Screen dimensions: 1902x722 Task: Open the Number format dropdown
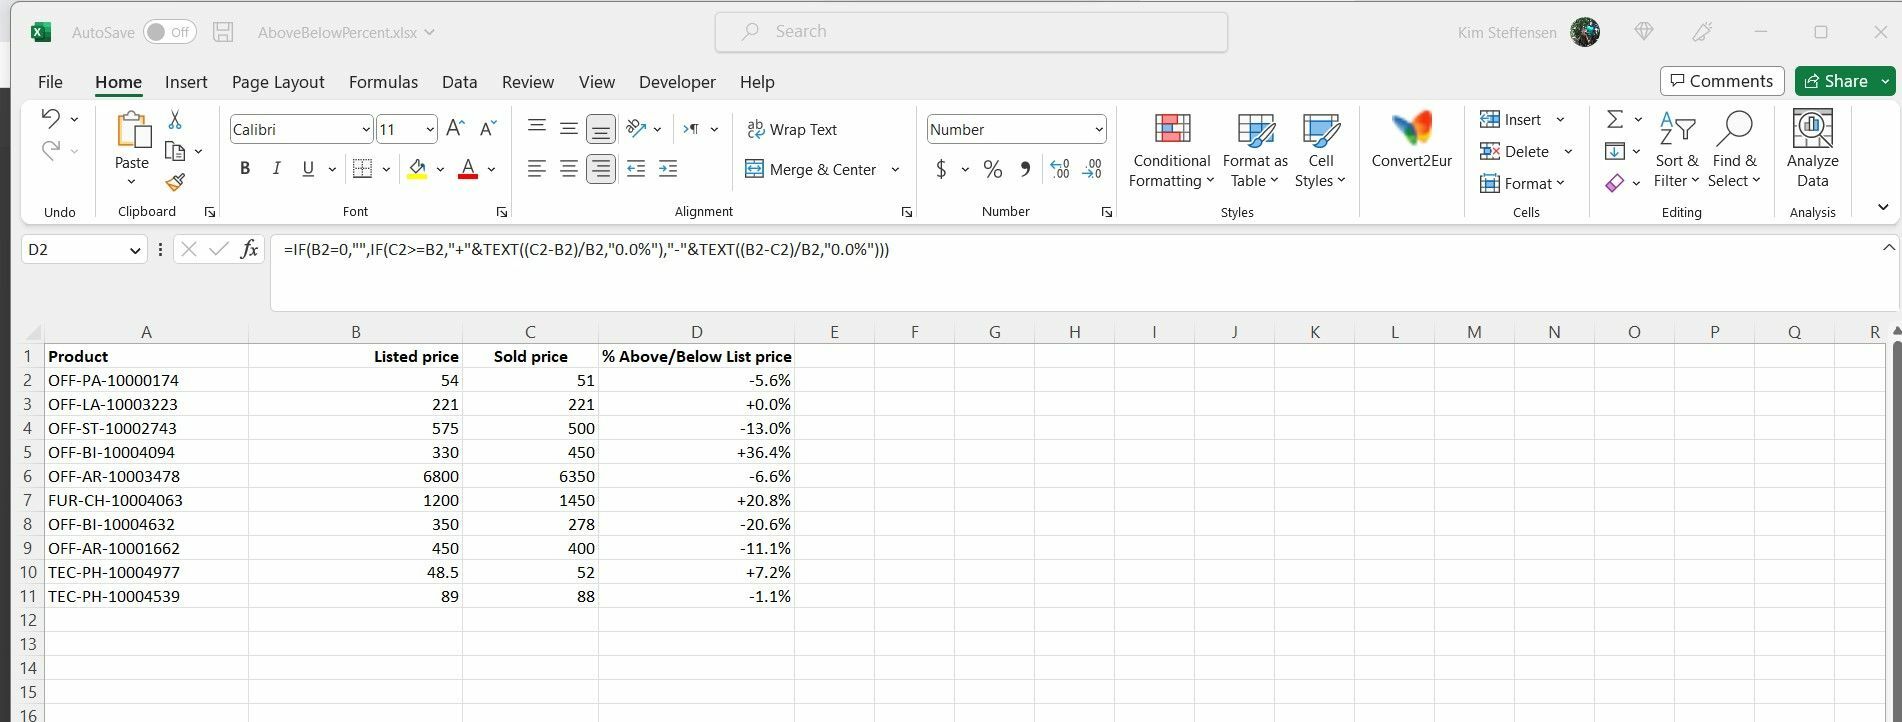pyautogui.click(x=1099, y=129)
